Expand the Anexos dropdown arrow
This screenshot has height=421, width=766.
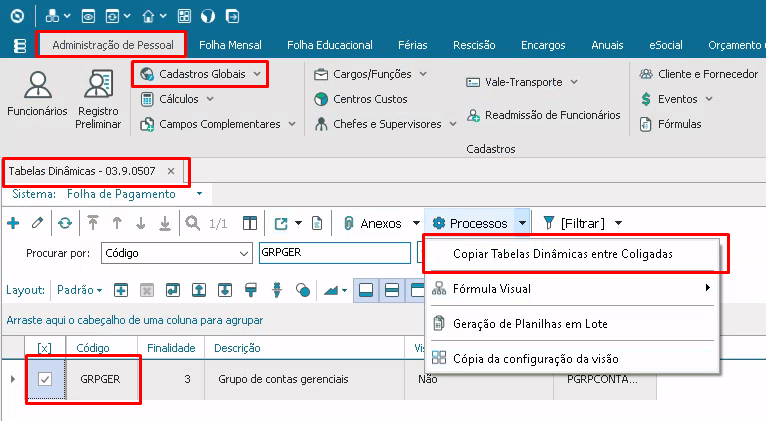[x=416, y=223]
